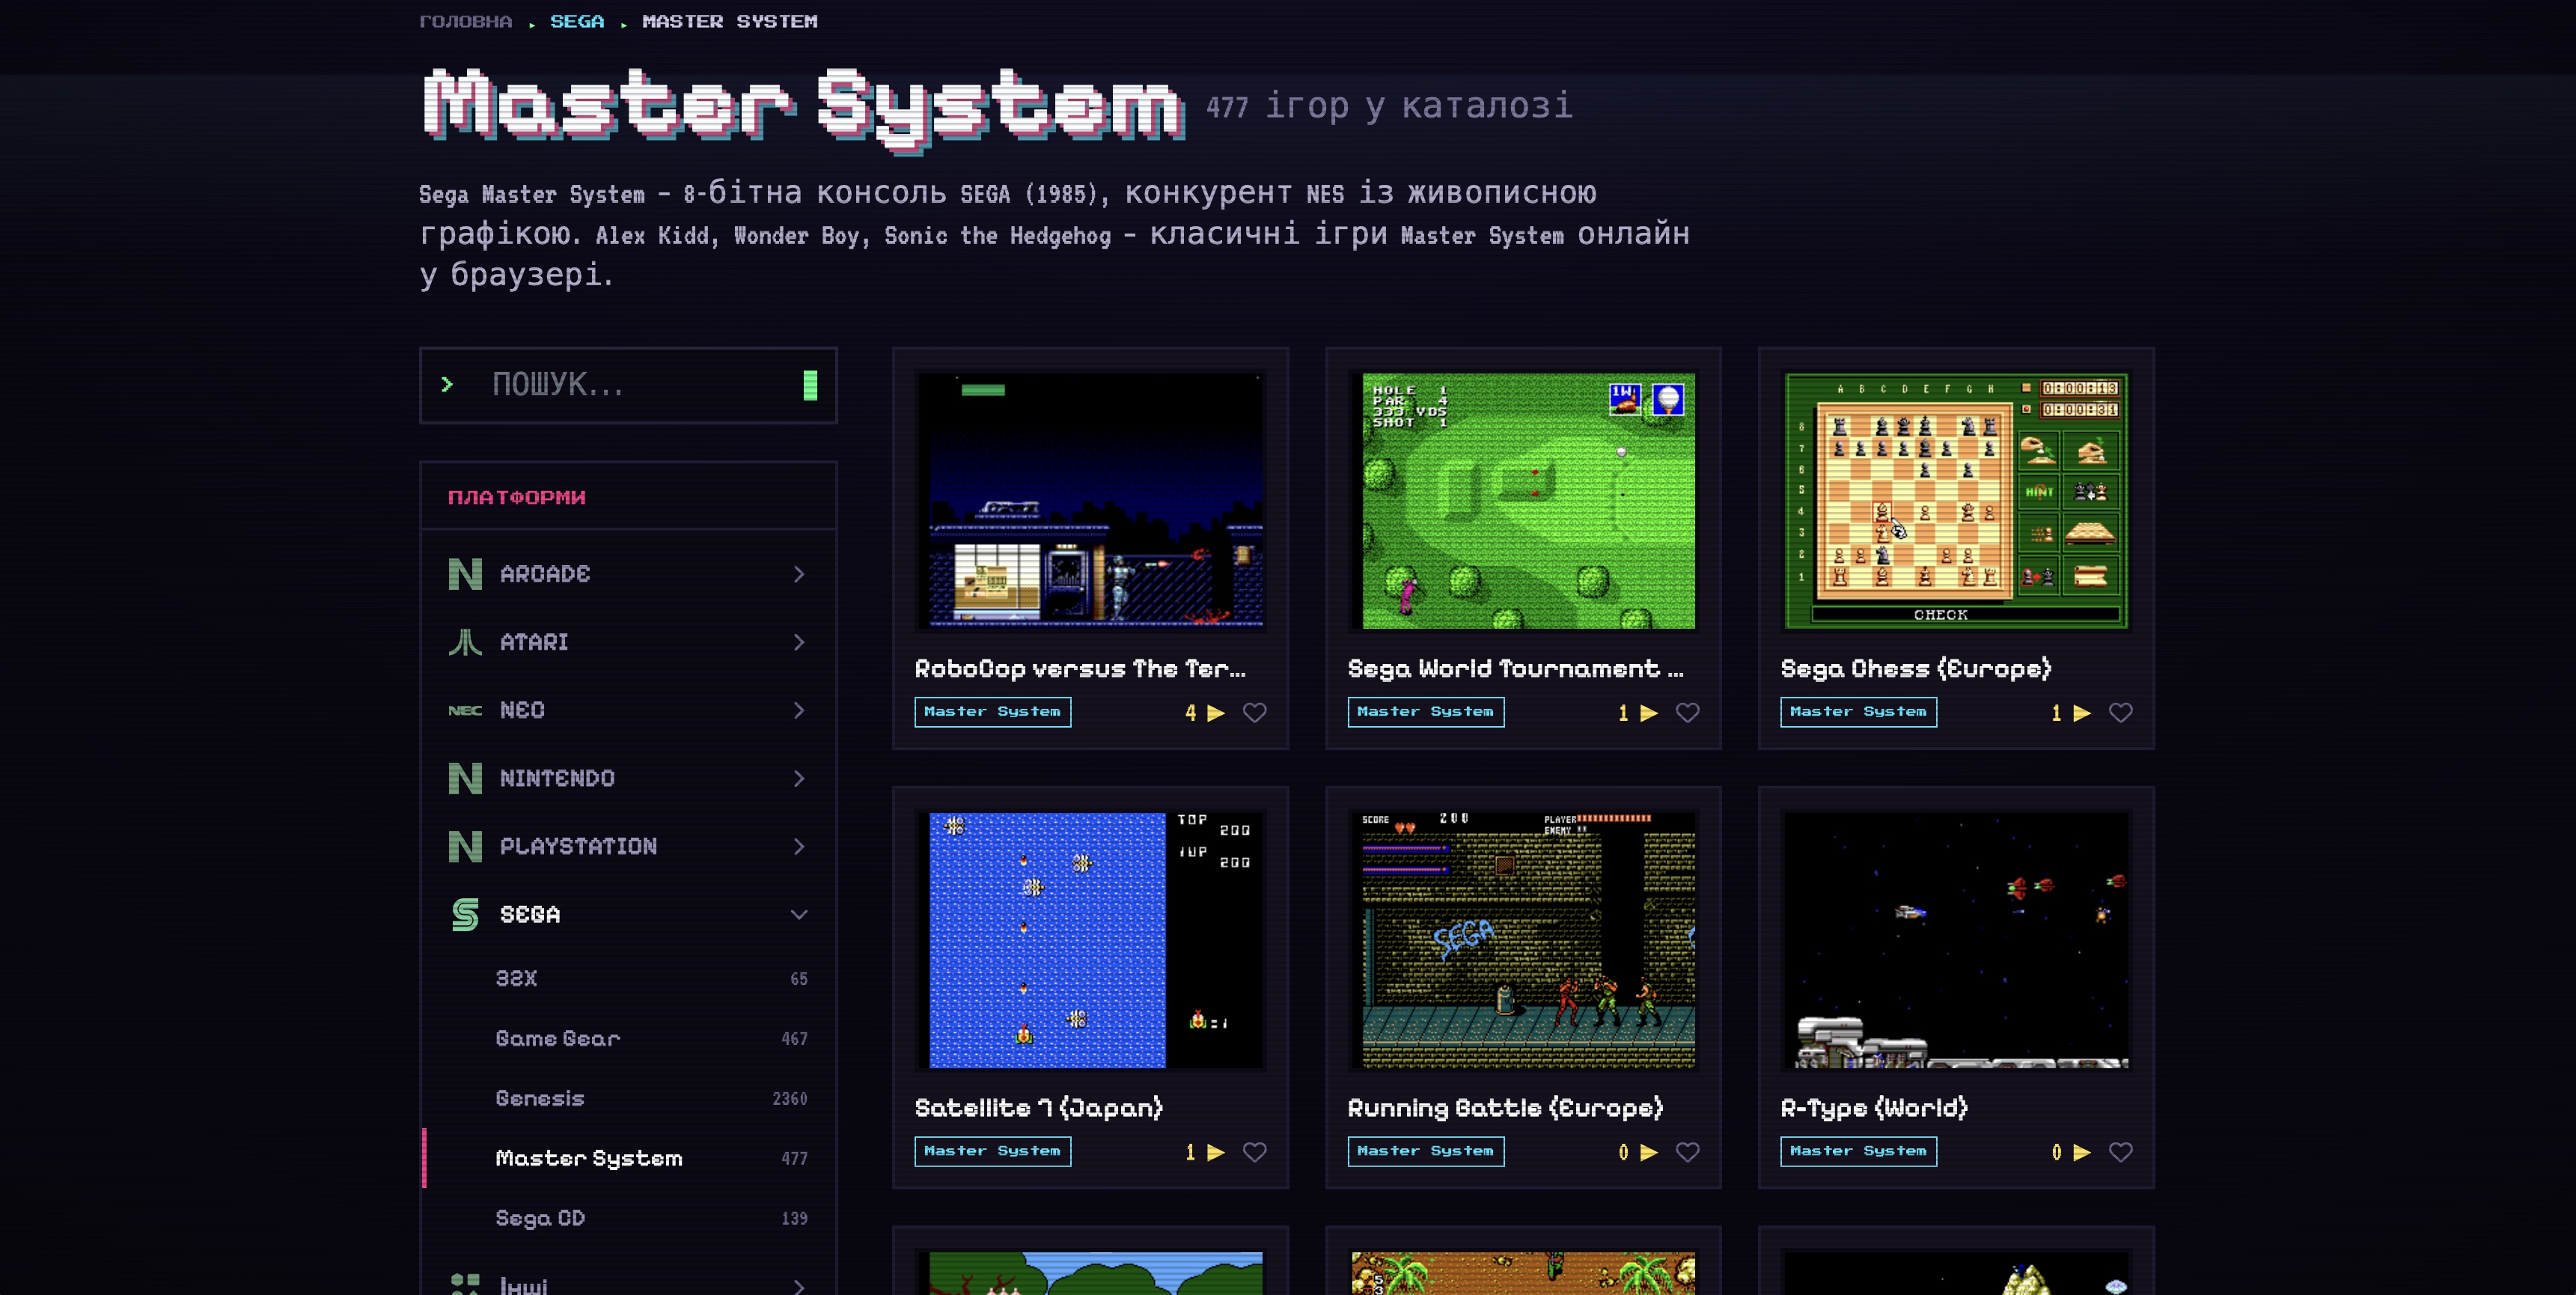The height and width of the screenshot is (1295, 2576).
Task: Open the Sega Chess (Europe) title link
Action: click(1916, 668)
